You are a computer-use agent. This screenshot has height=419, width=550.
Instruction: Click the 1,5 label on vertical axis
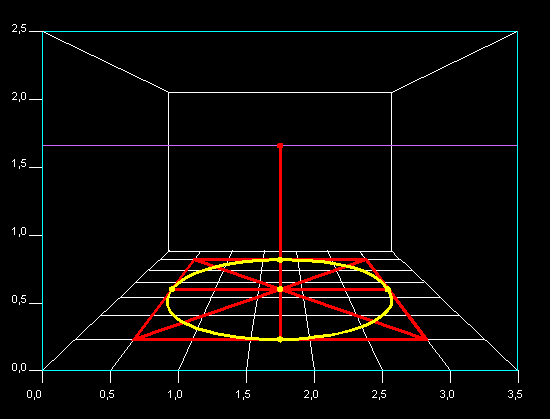click(19, 164)
